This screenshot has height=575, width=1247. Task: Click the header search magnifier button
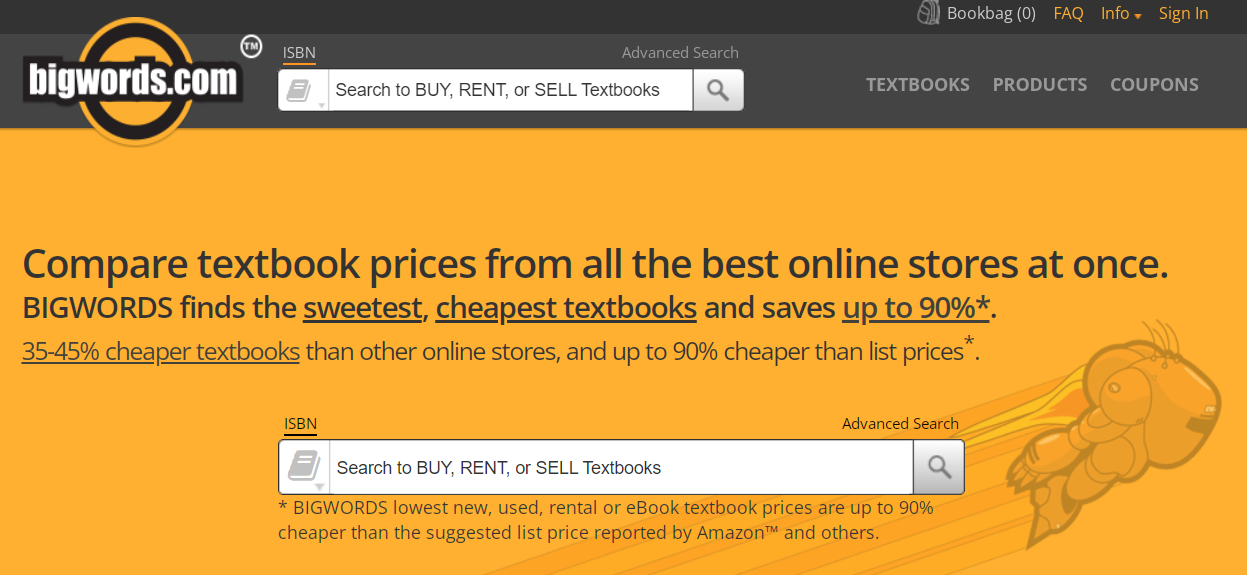718,90
